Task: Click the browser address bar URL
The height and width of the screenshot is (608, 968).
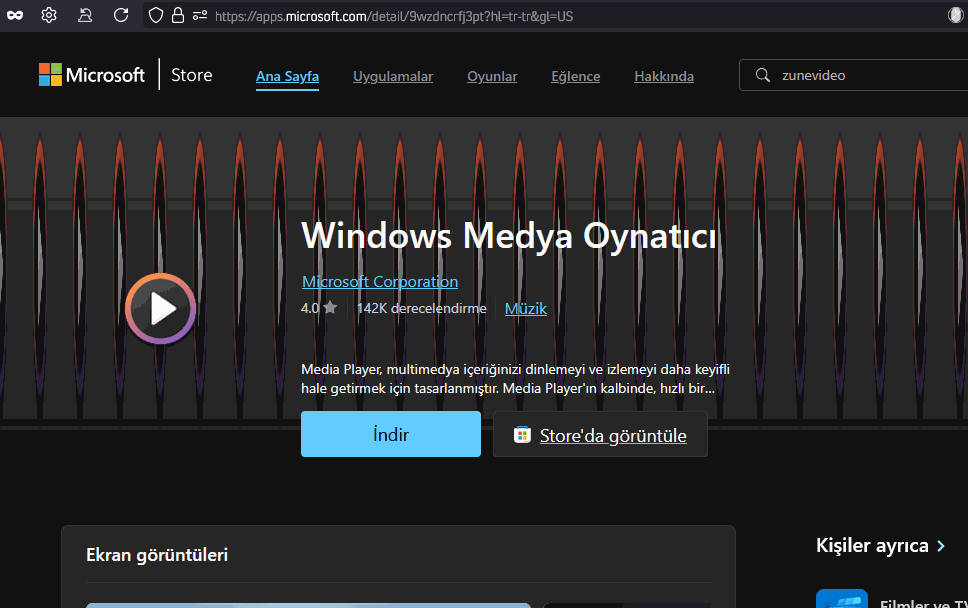Action: tap(394, 16)
